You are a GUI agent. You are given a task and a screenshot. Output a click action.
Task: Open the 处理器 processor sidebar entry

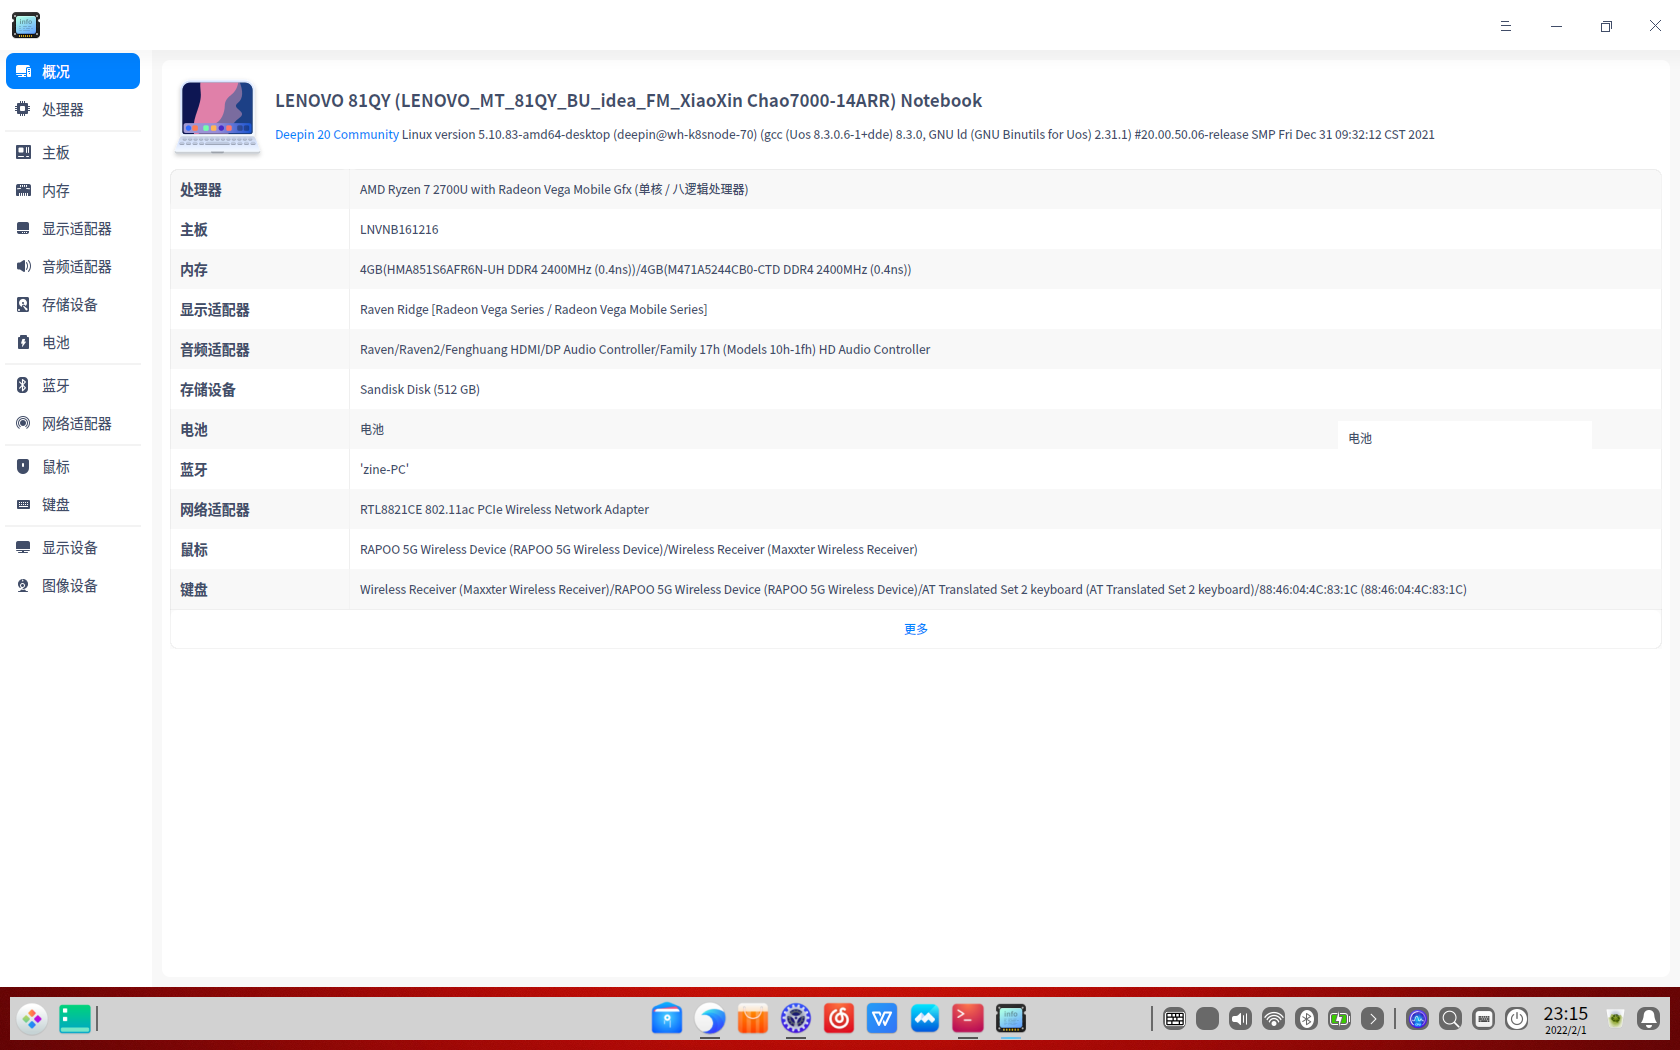coord(73,109)
